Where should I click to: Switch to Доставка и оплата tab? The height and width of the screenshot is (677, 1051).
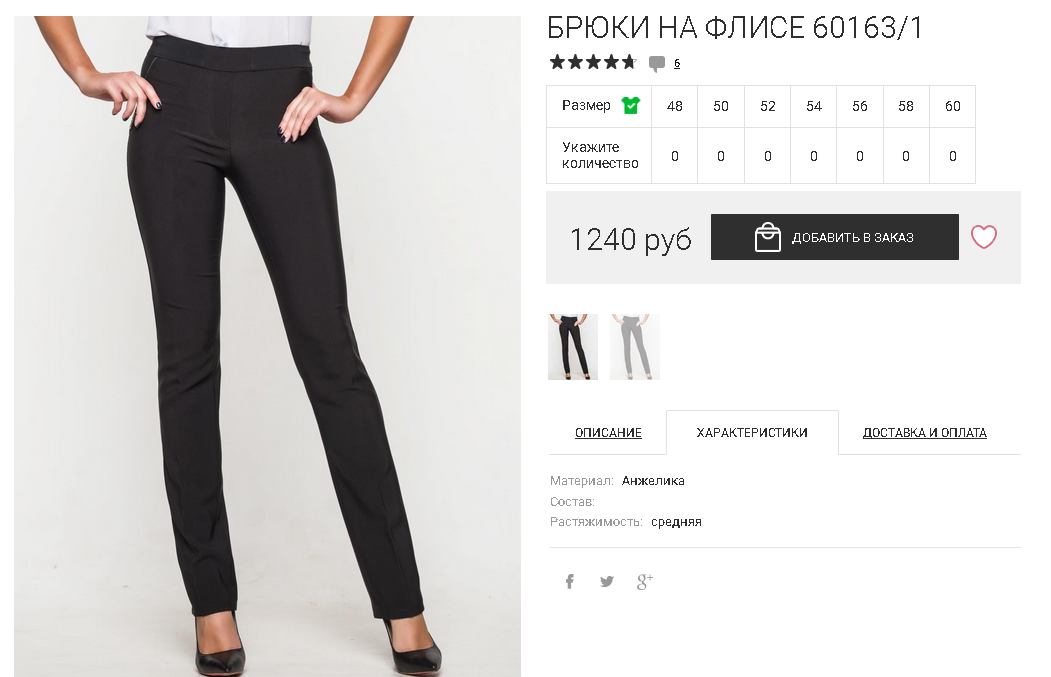924,432
